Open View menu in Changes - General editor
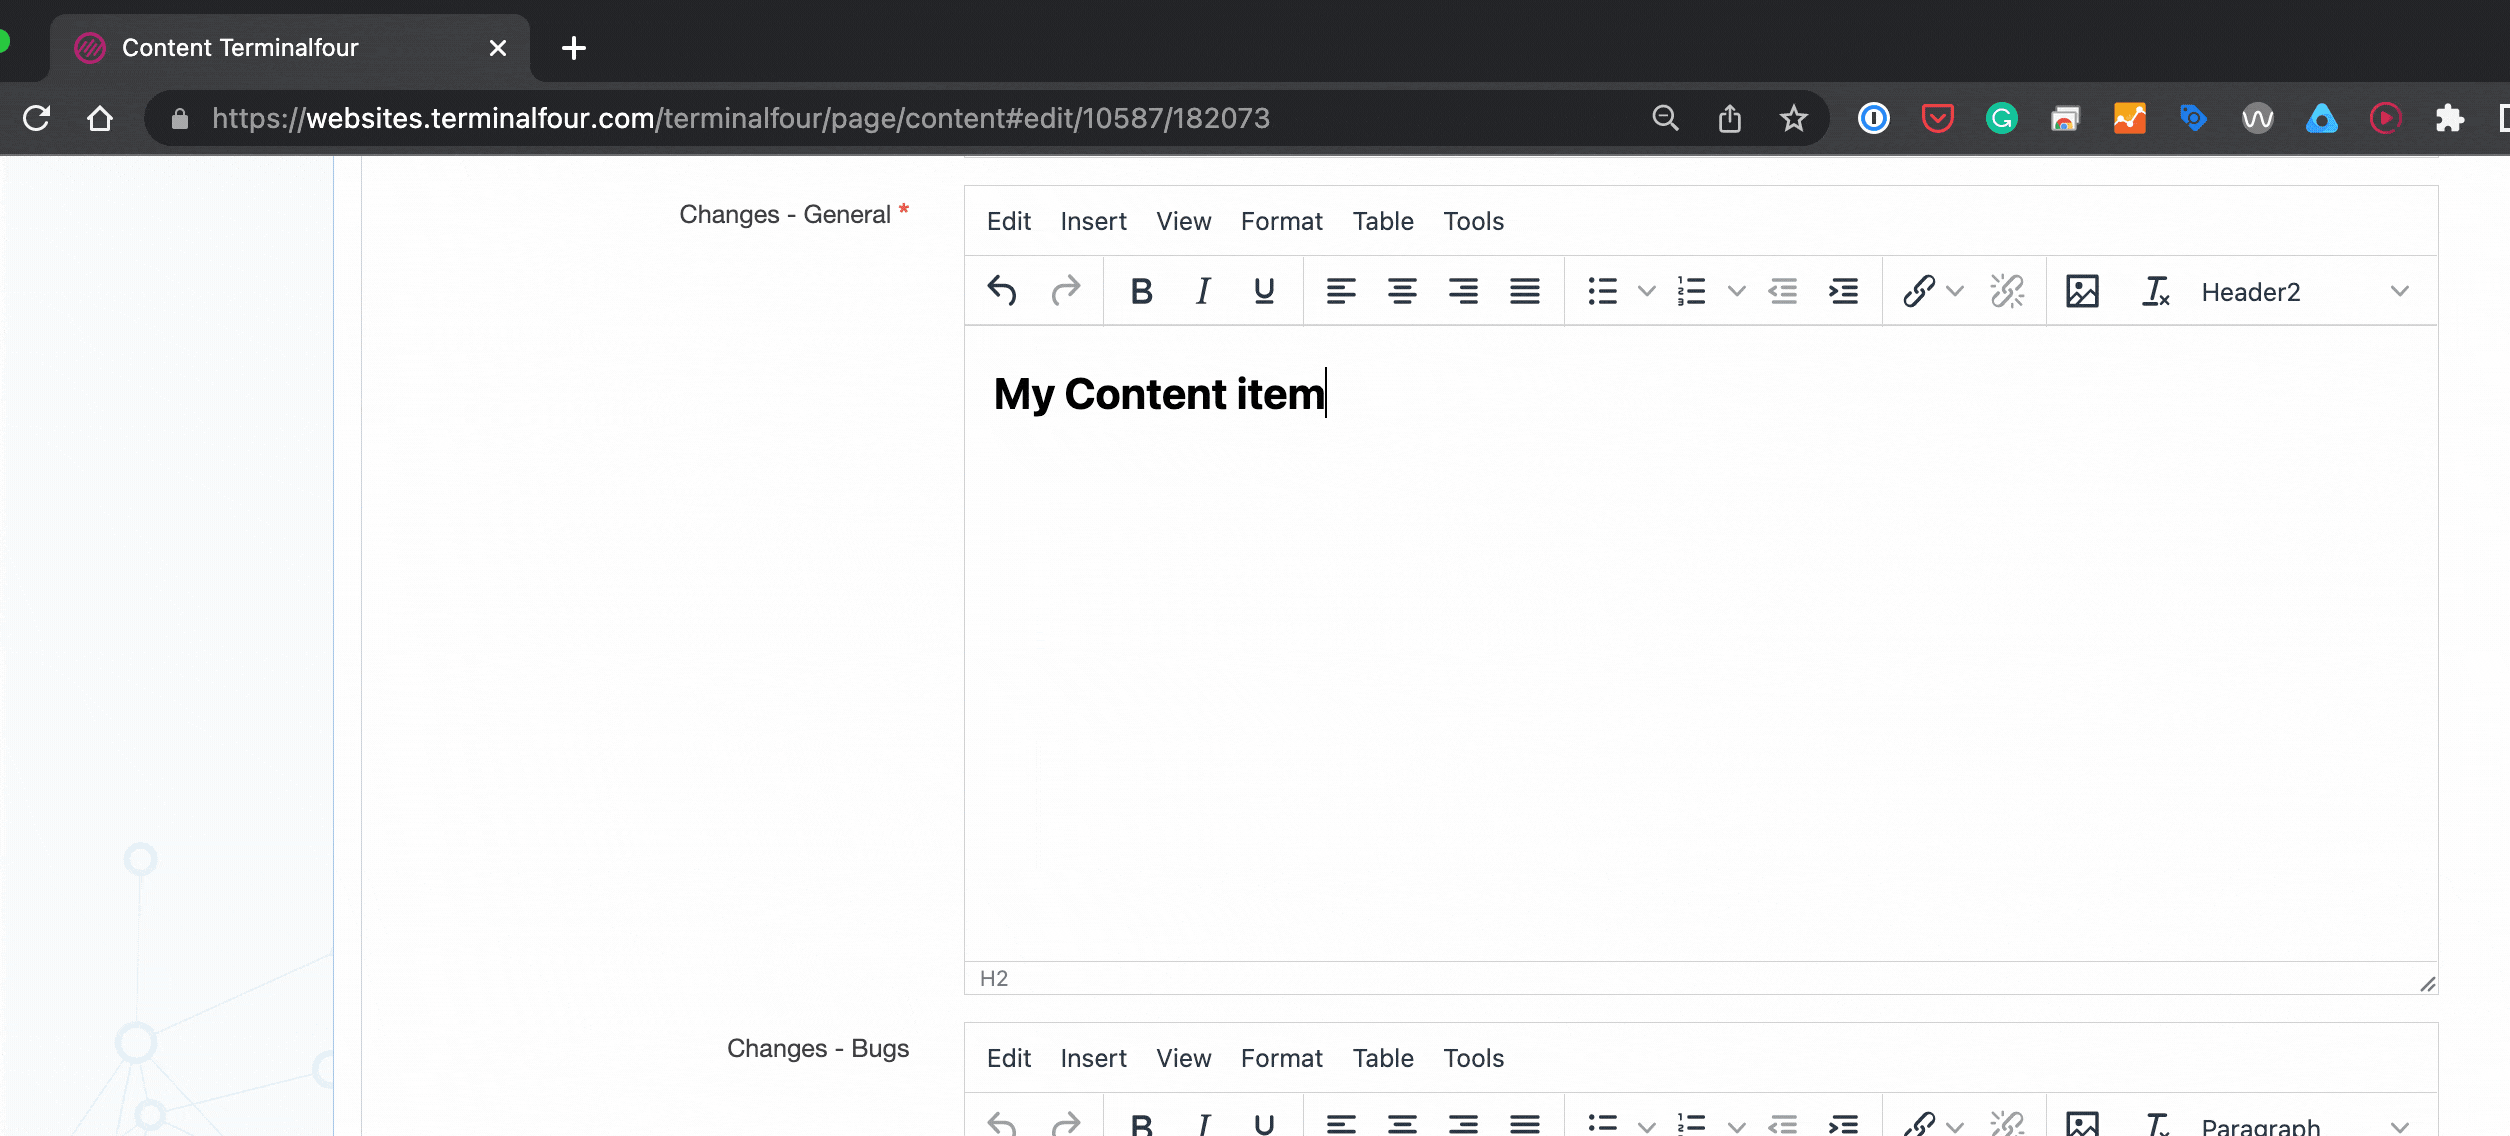This screenshot has width=2510, height=1136. click(1183, 221)
